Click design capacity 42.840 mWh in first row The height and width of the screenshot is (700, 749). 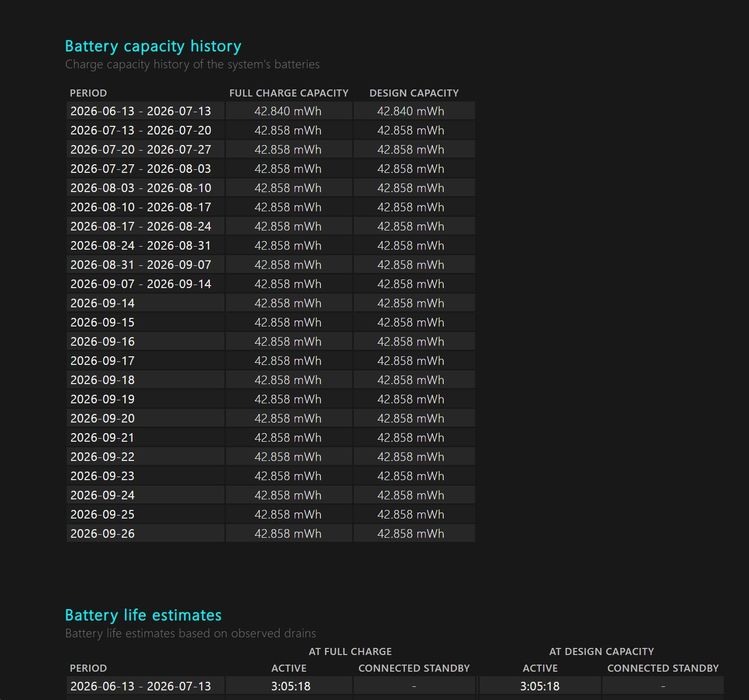(x=410, y=111)
